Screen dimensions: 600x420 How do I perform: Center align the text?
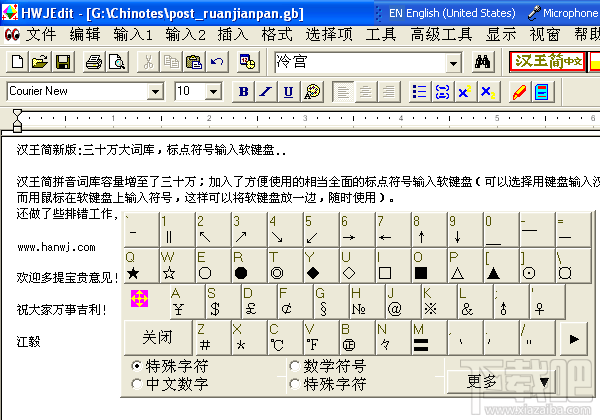366,92
